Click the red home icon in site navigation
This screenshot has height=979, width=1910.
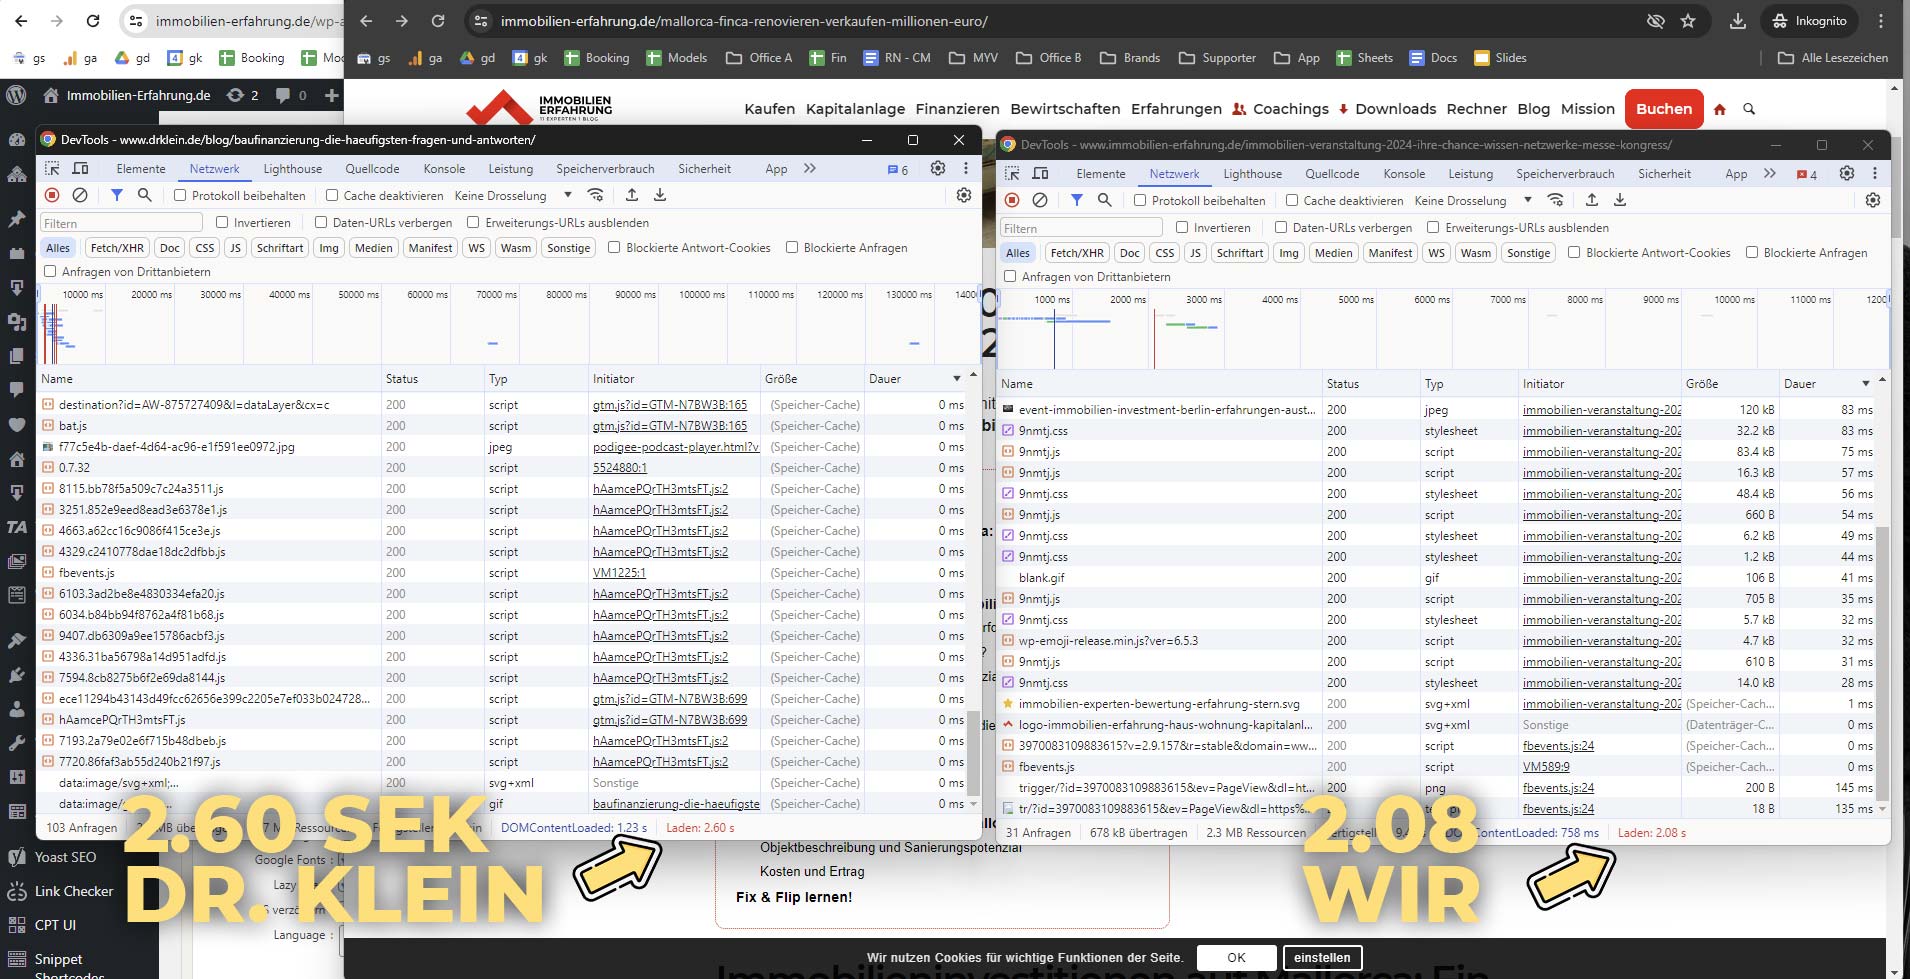click(1720, 109)
